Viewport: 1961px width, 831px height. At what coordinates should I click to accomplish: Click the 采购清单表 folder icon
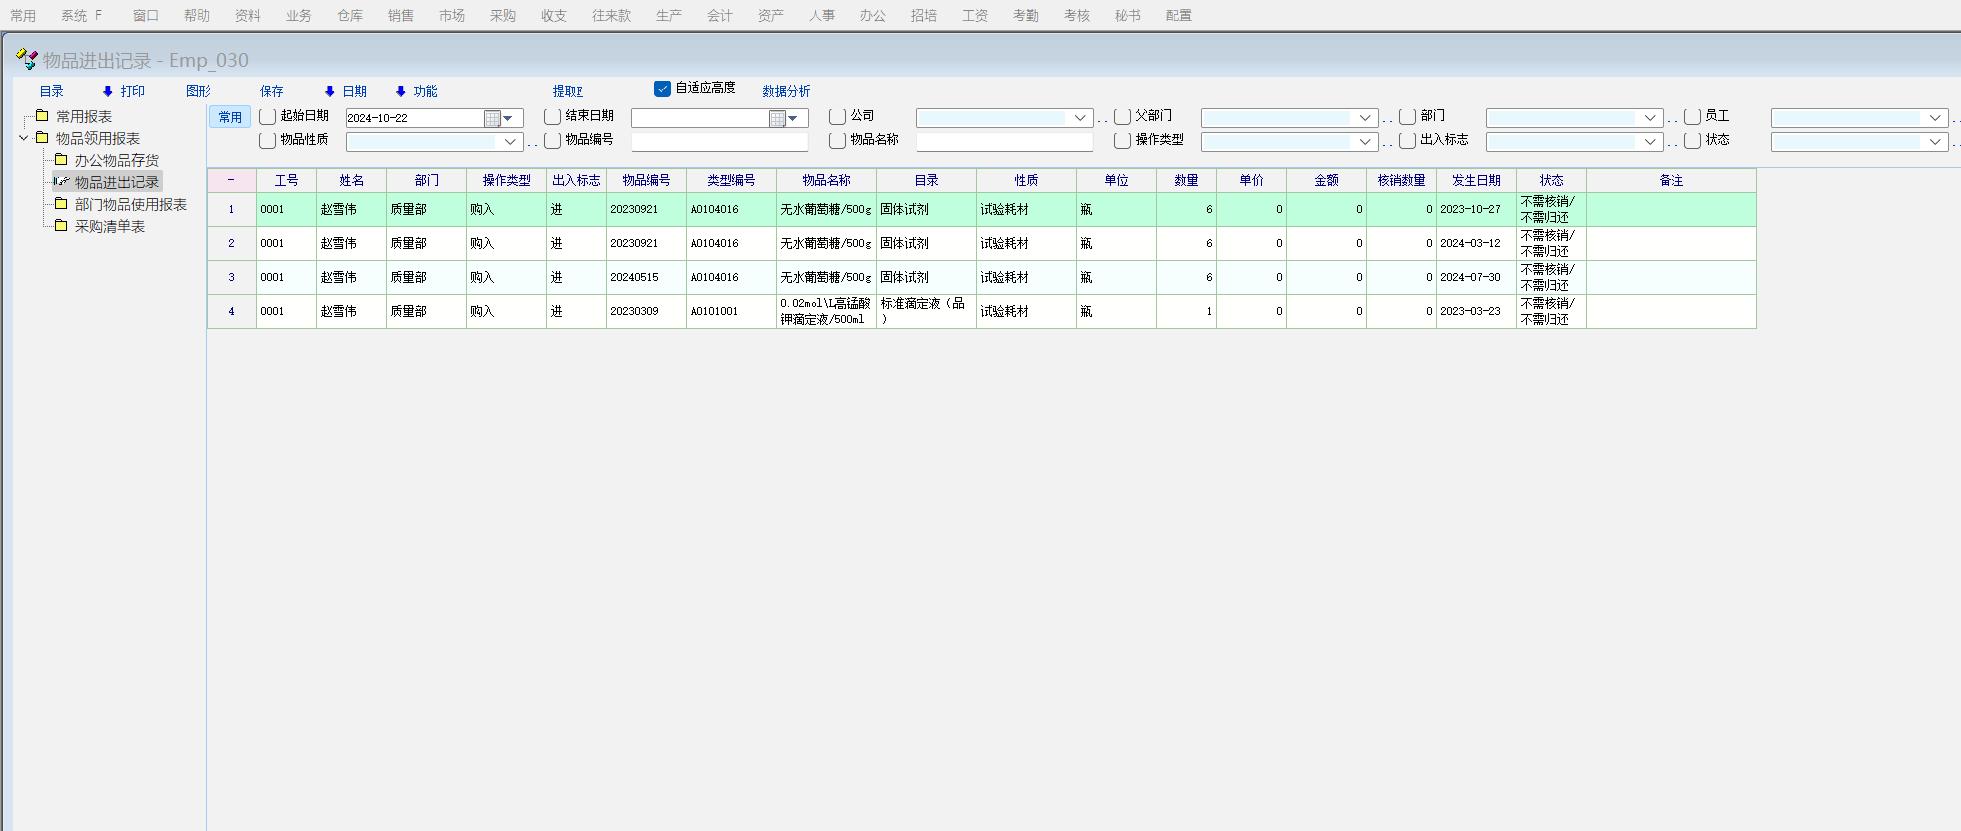[61, 226]
